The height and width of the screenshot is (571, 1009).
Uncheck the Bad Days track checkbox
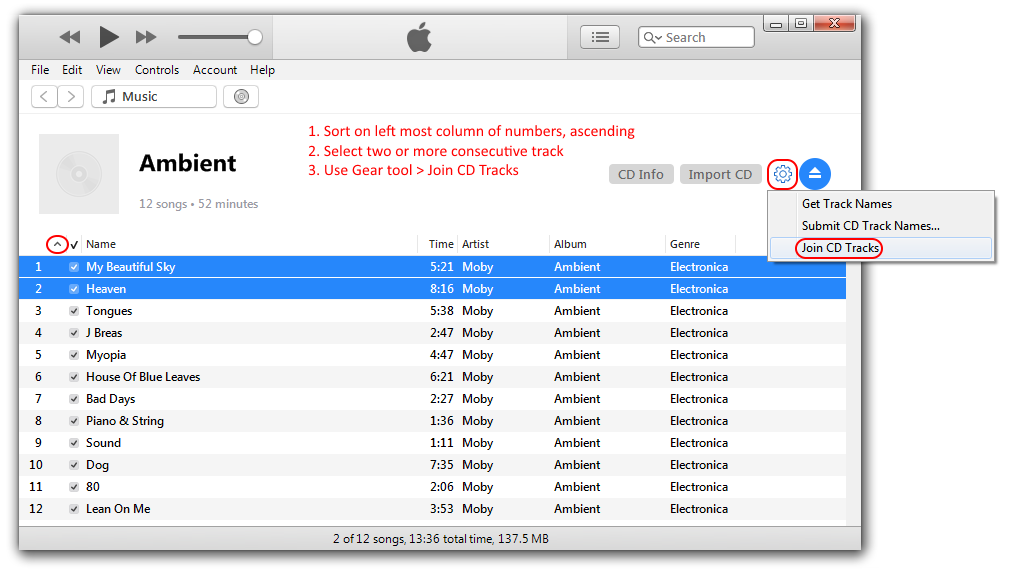(x=74, y=399)
